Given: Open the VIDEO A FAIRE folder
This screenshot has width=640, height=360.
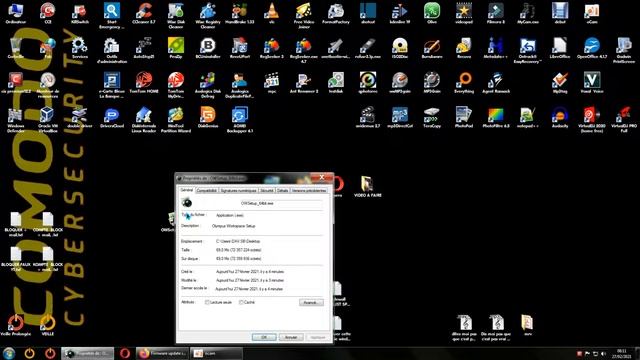Looking at the screenshot, I should 368,187.
